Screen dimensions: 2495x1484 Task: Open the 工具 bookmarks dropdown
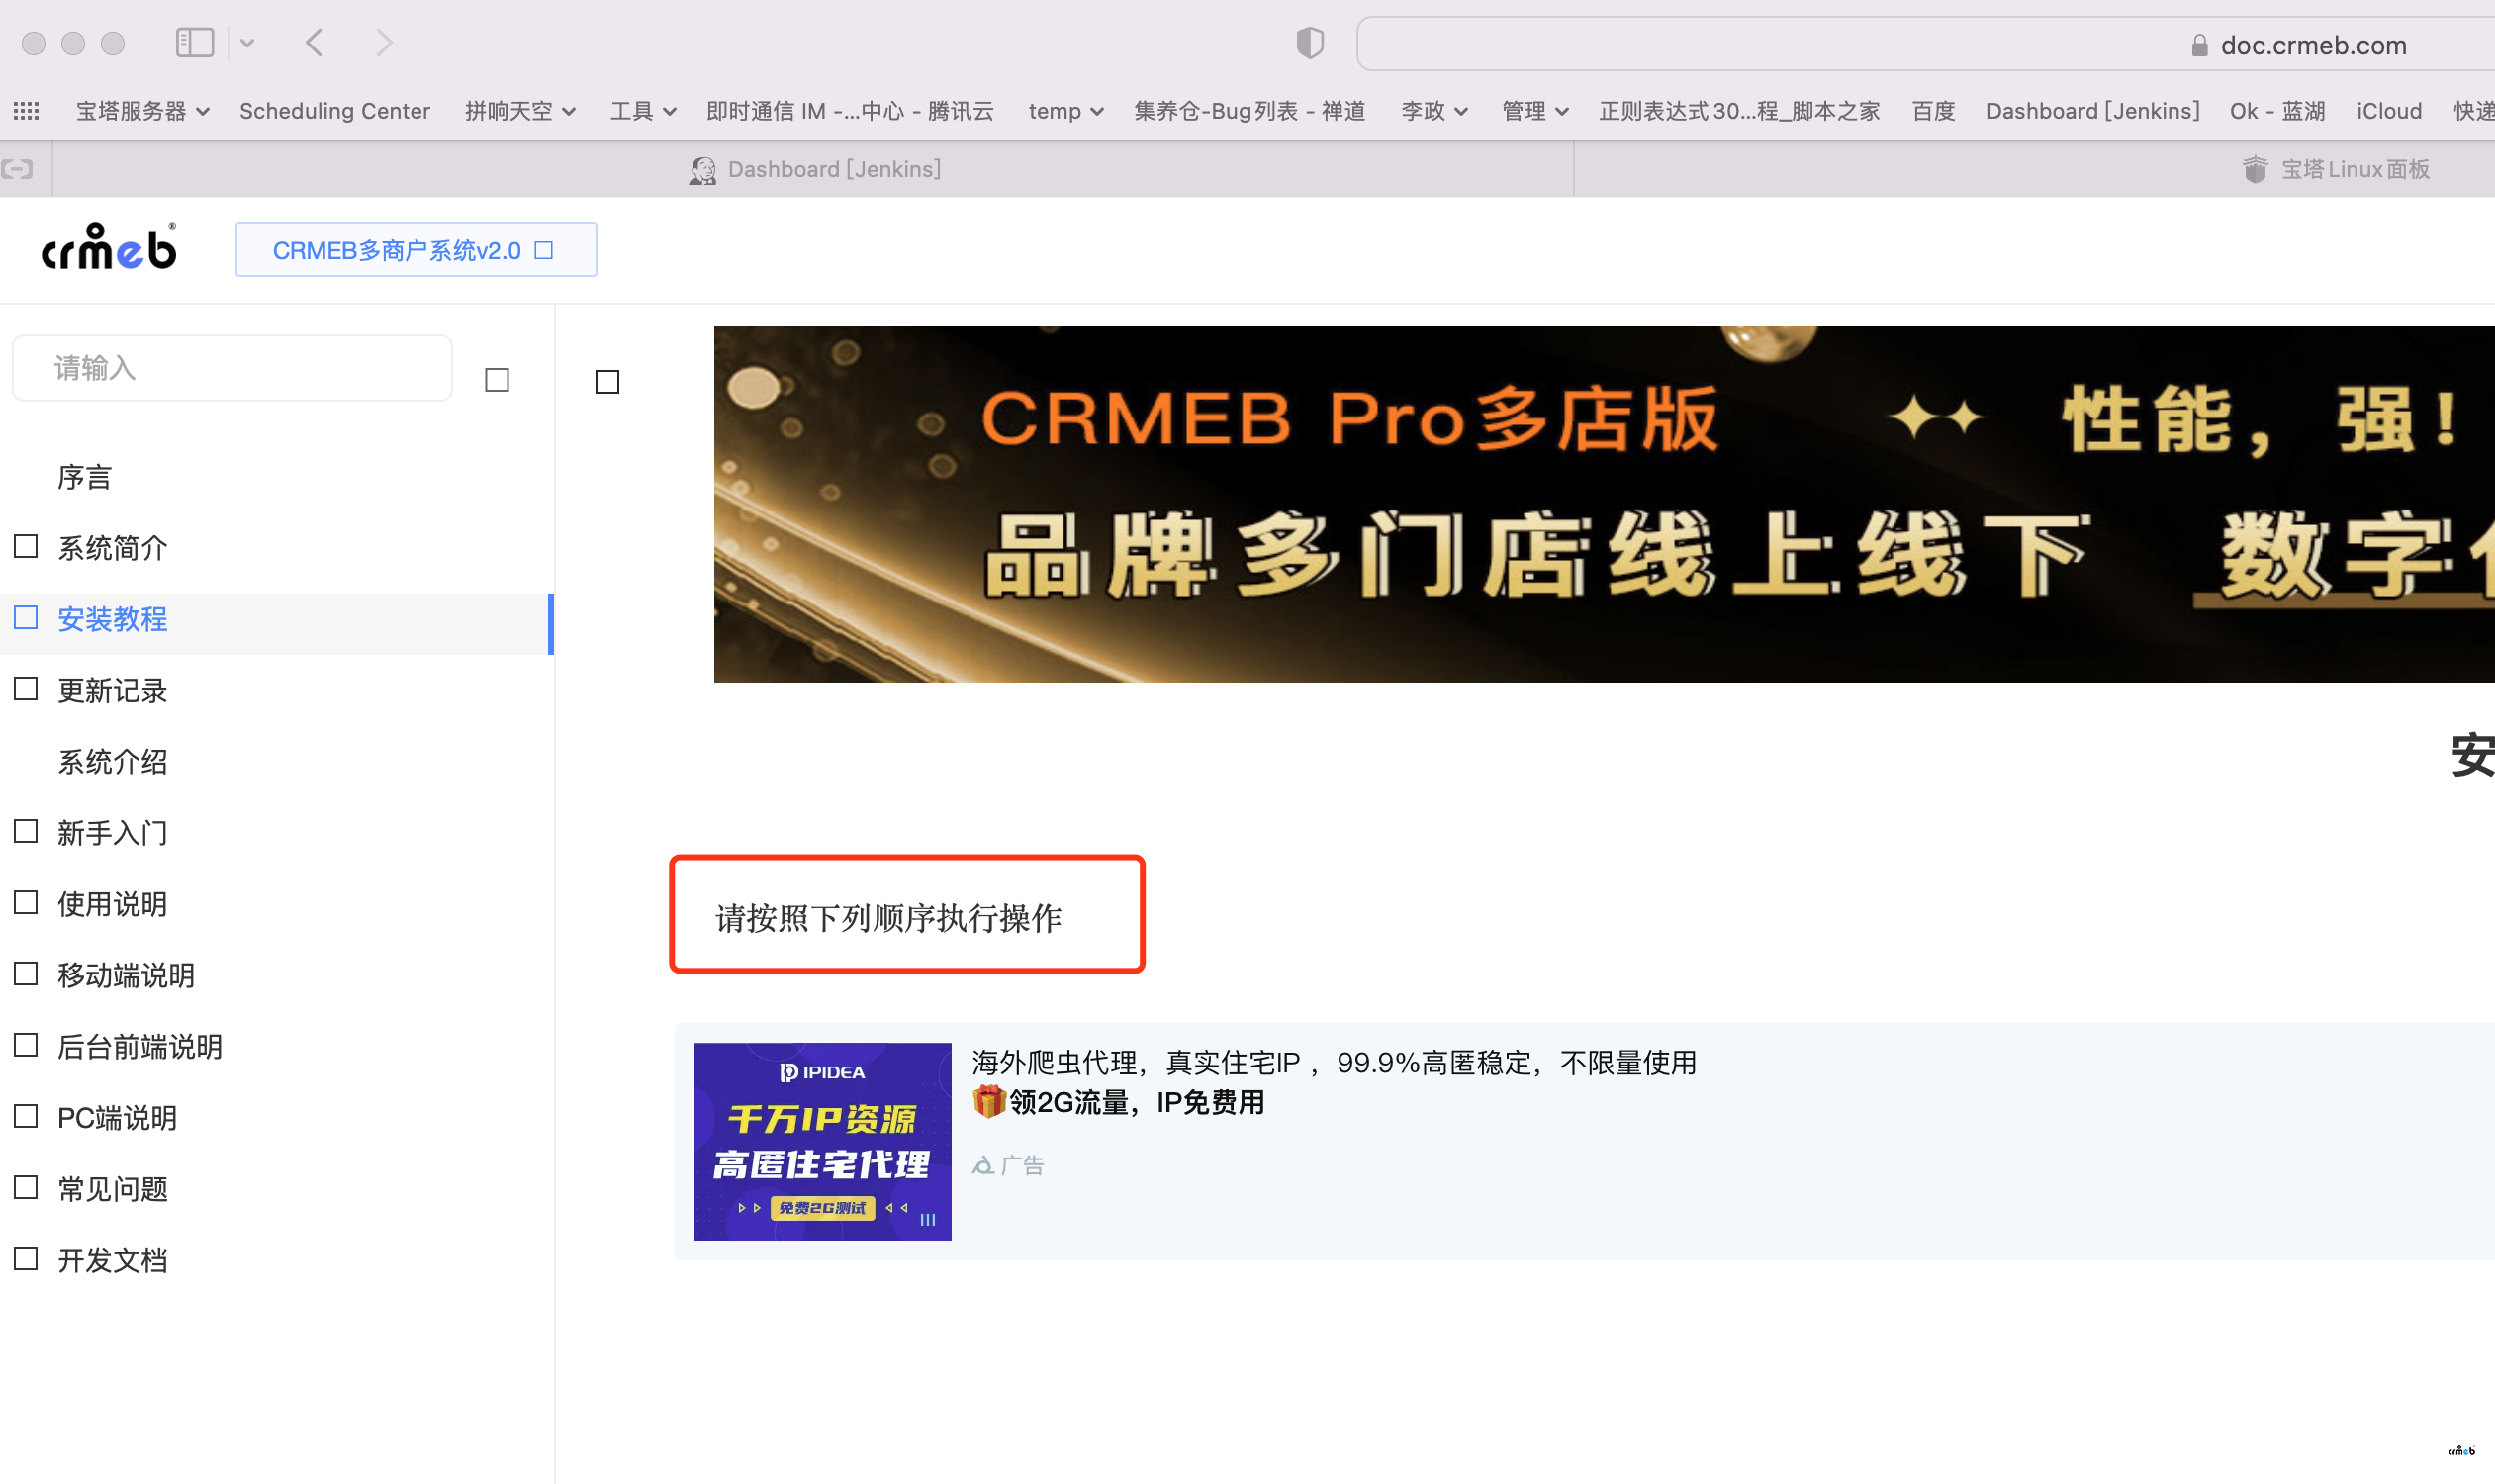(642, 111)
